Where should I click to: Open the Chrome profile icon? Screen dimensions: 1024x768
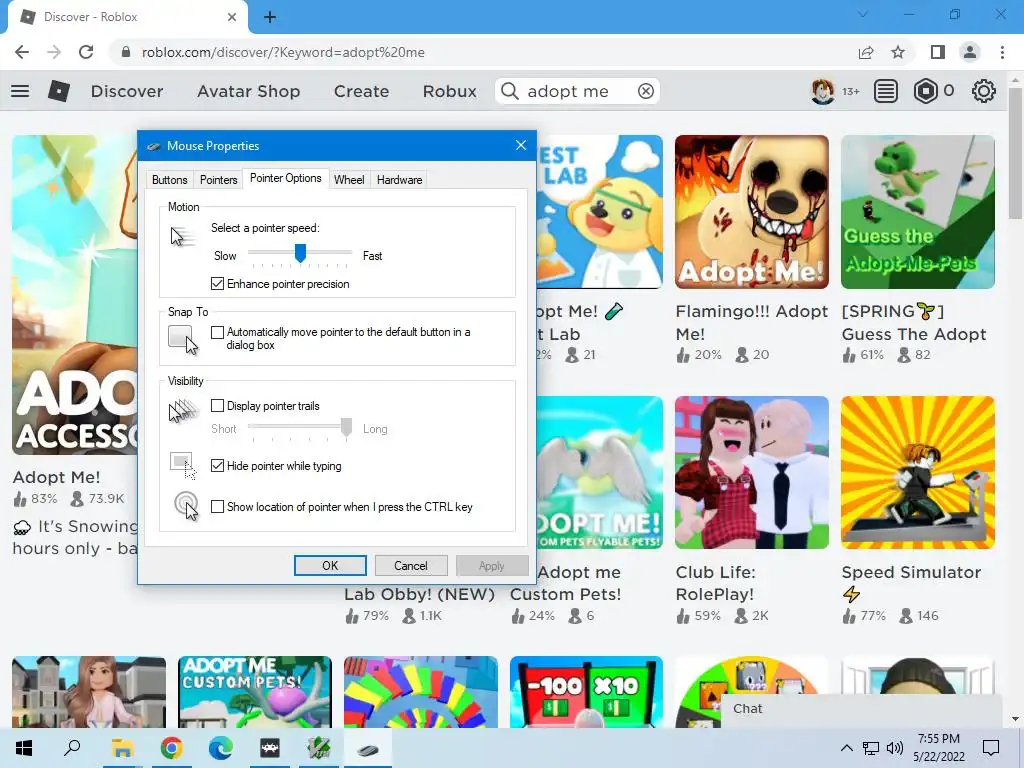coord(970,52)
